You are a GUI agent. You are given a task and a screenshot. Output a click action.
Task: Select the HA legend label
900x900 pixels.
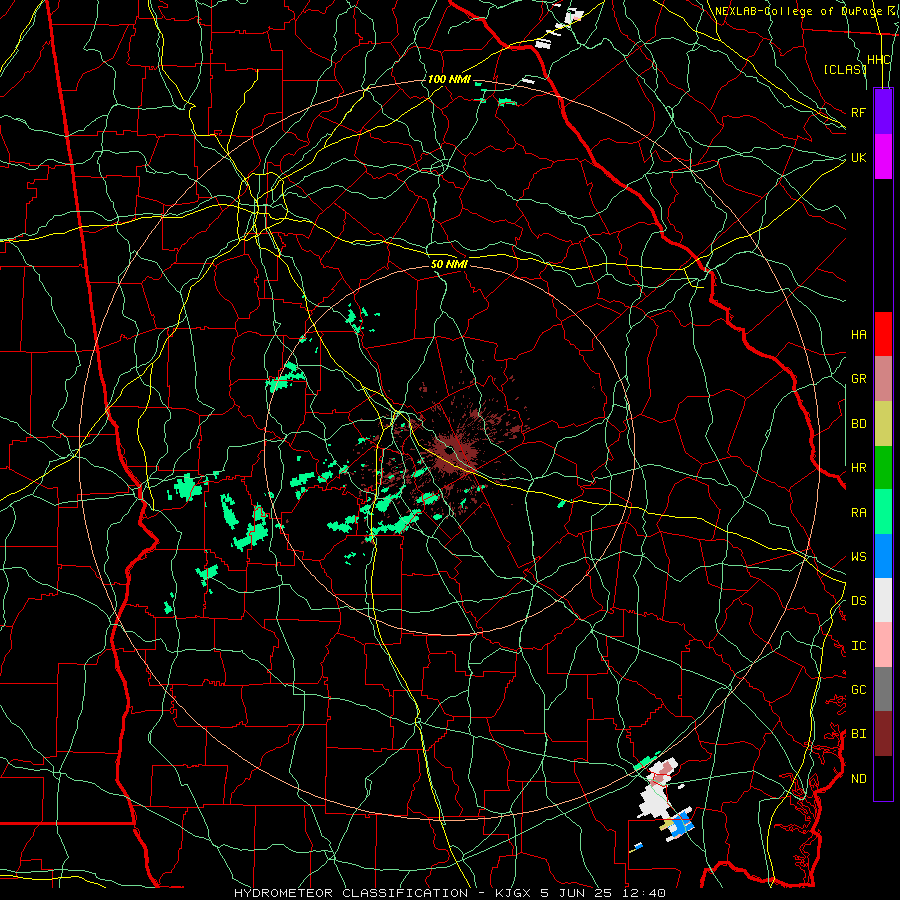pos(858,334)
